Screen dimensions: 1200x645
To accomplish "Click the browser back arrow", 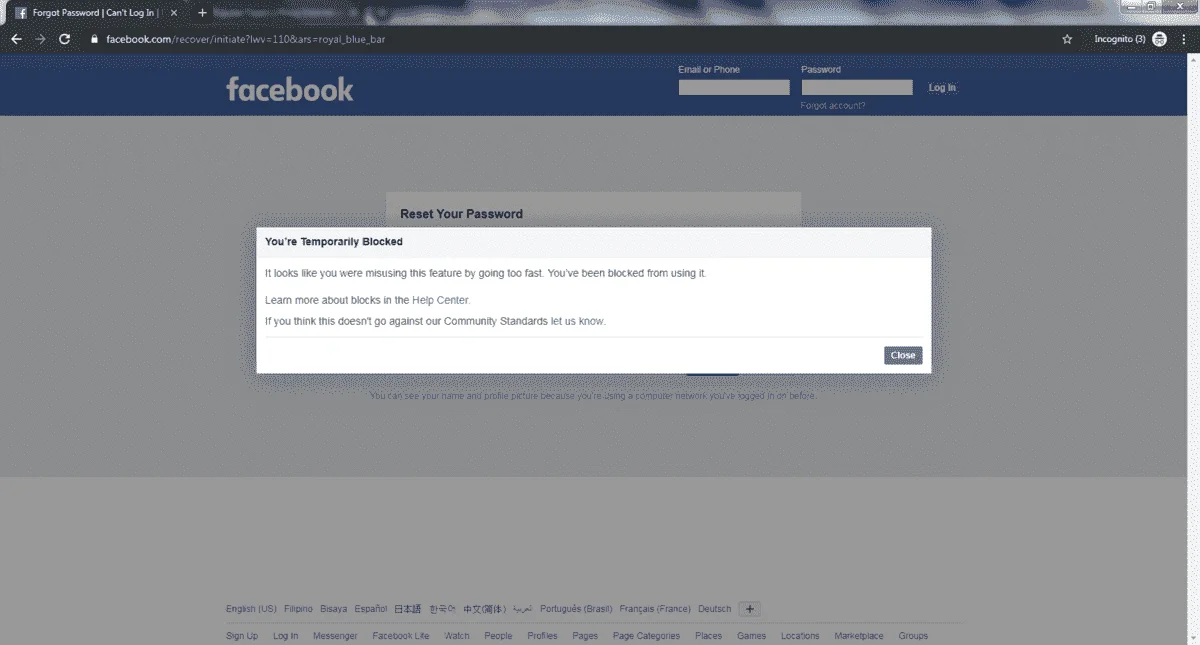I will (16, 39).
